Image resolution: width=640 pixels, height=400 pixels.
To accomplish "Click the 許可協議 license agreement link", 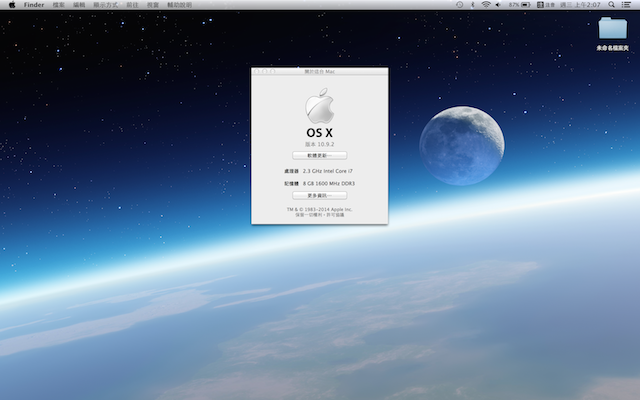I will click(x=335, y=215).
